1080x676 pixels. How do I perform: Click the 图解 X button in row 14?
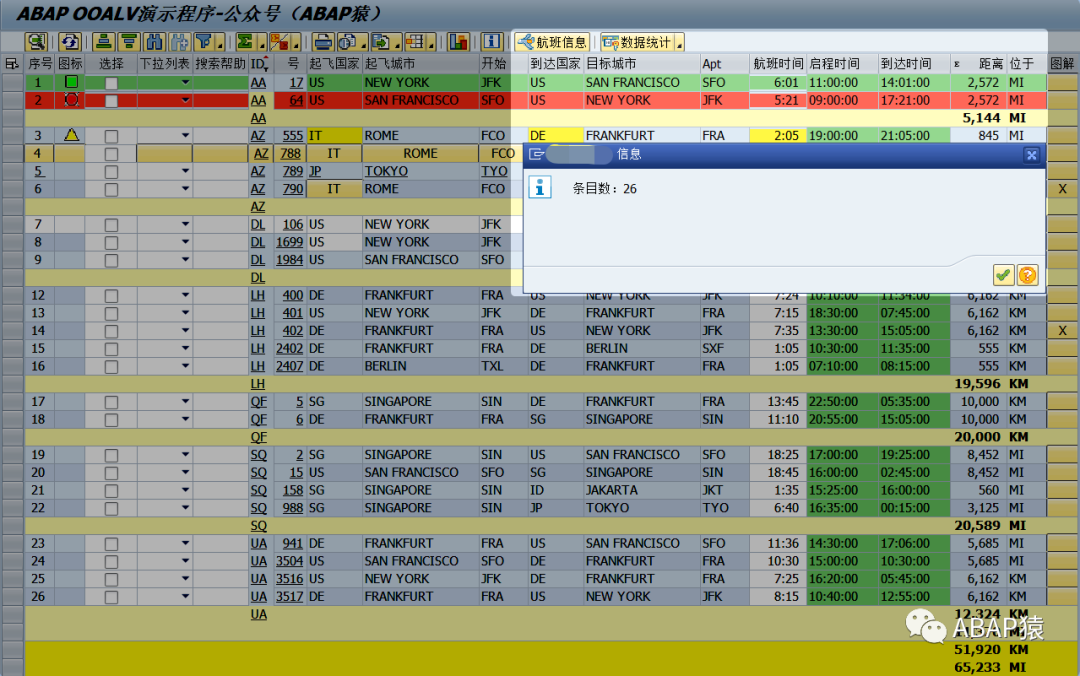click(x=1062, y=331)
